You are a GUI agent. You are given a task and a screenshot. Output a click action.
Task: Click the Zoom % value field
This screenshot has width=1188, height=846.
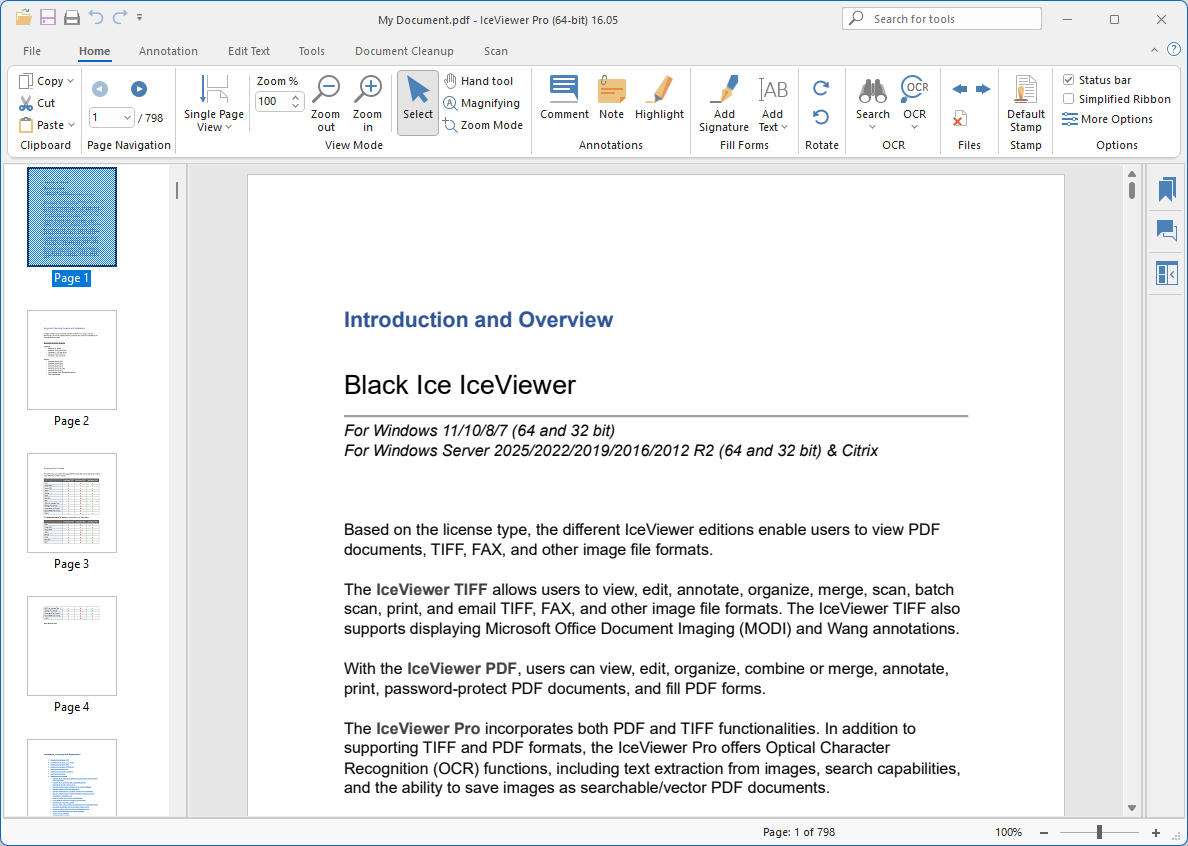tap(272, 101)
